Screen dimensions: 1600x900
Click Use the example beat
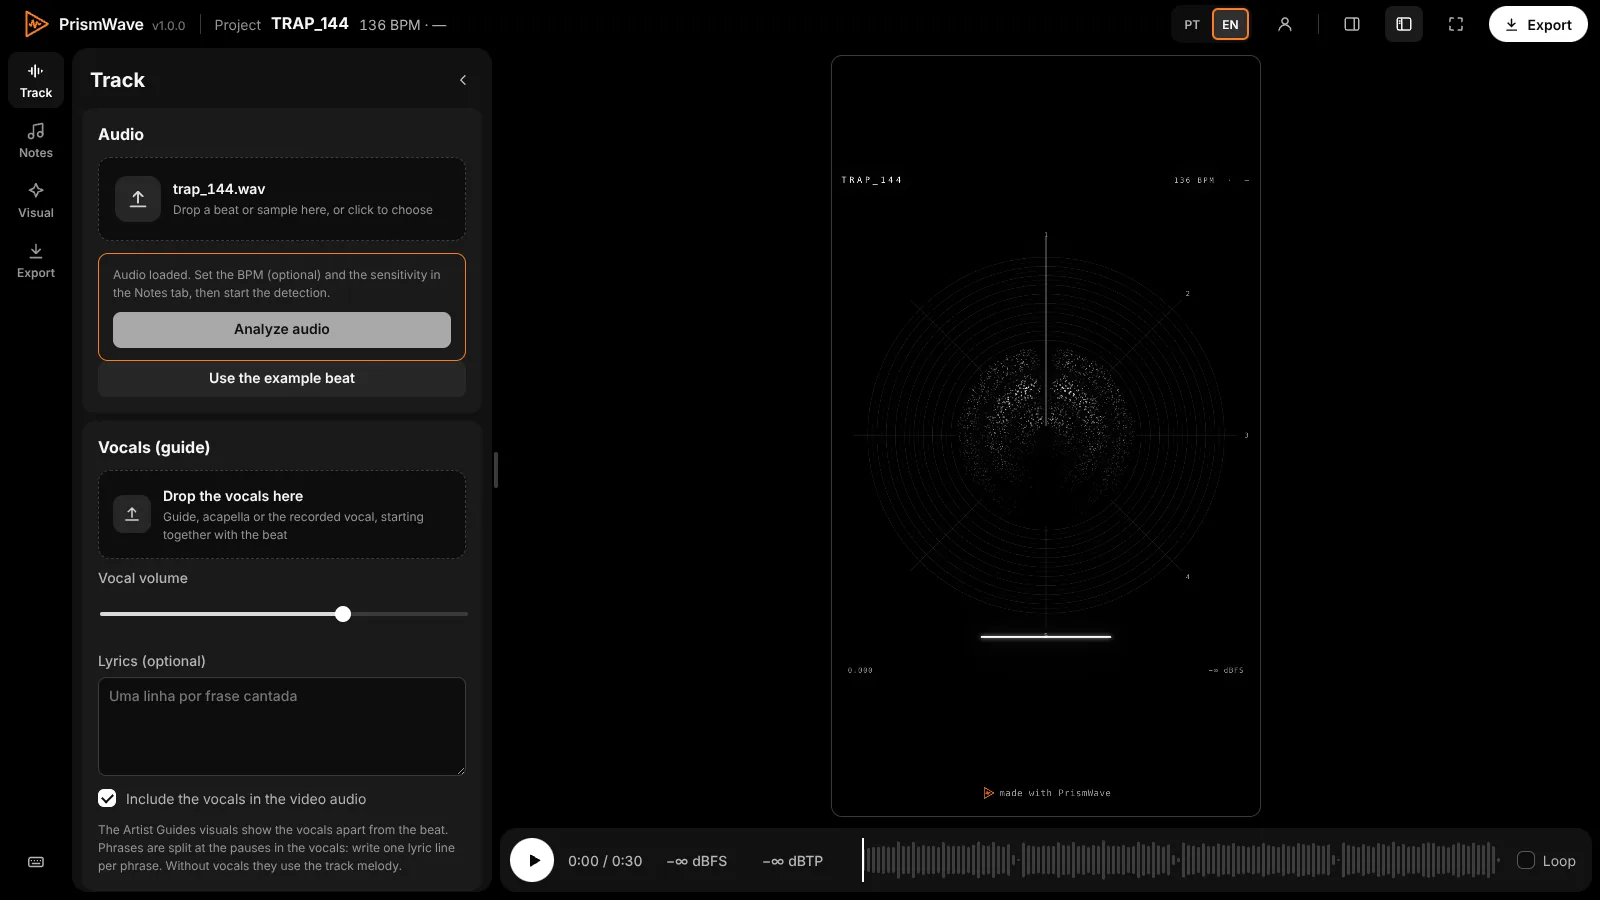pos(282,379)
